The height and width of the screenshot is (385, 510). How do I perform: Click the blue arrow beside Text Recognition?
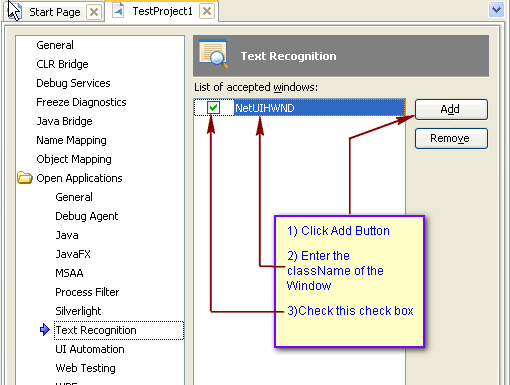(45, 330)
